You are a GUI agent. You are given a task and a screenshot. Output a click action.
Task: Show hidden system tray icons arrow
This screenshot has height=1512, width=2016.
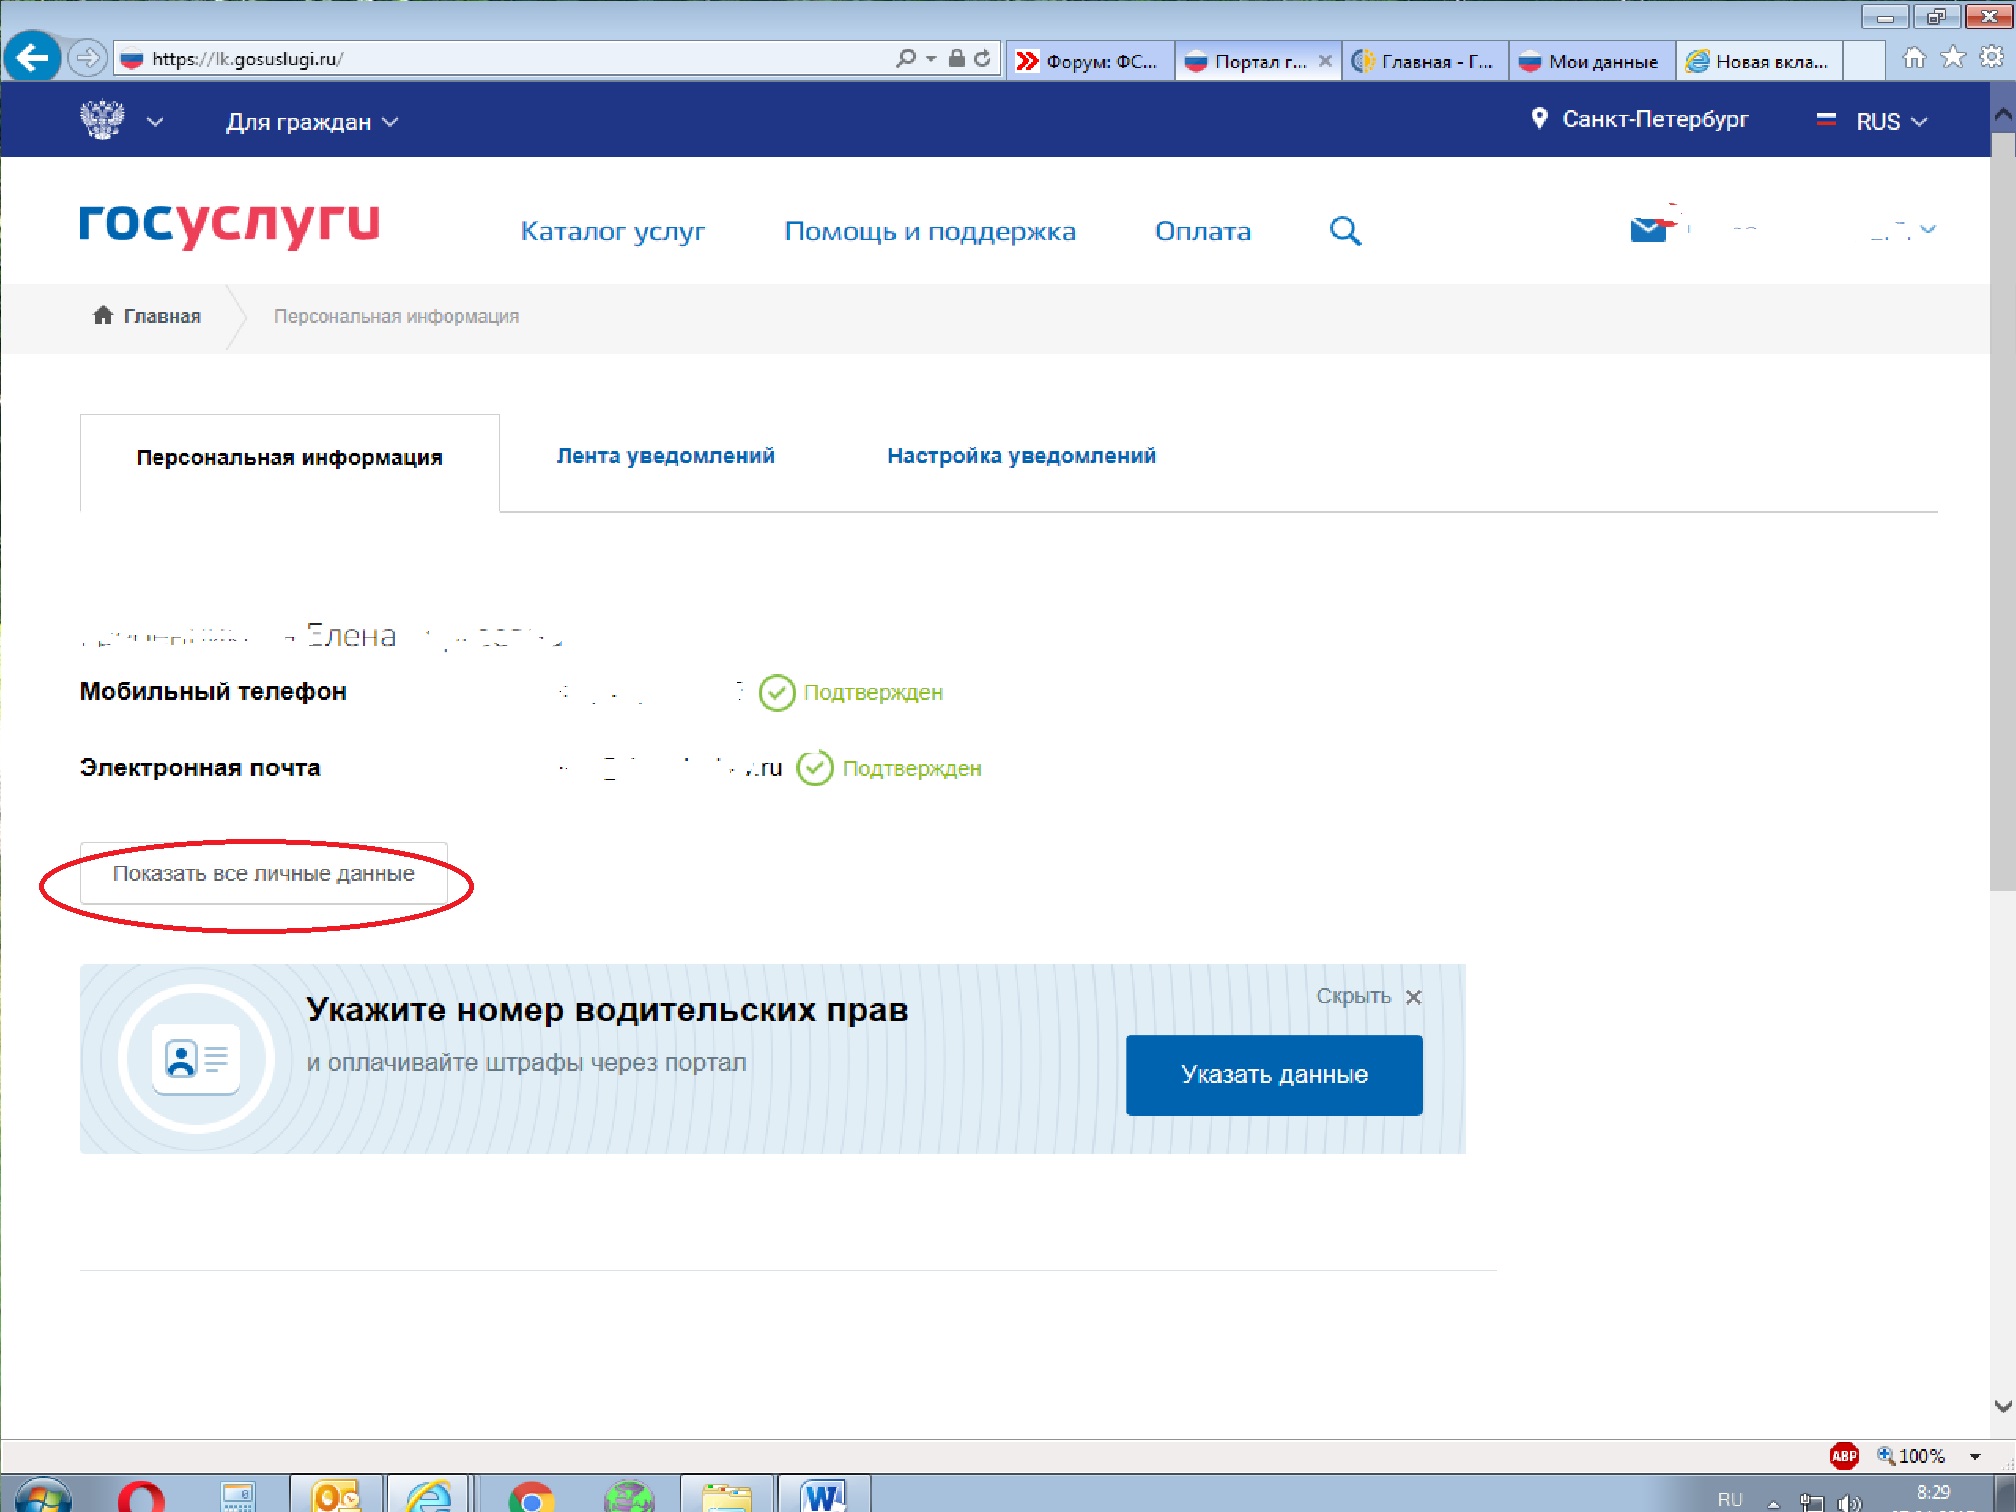1773,1503
